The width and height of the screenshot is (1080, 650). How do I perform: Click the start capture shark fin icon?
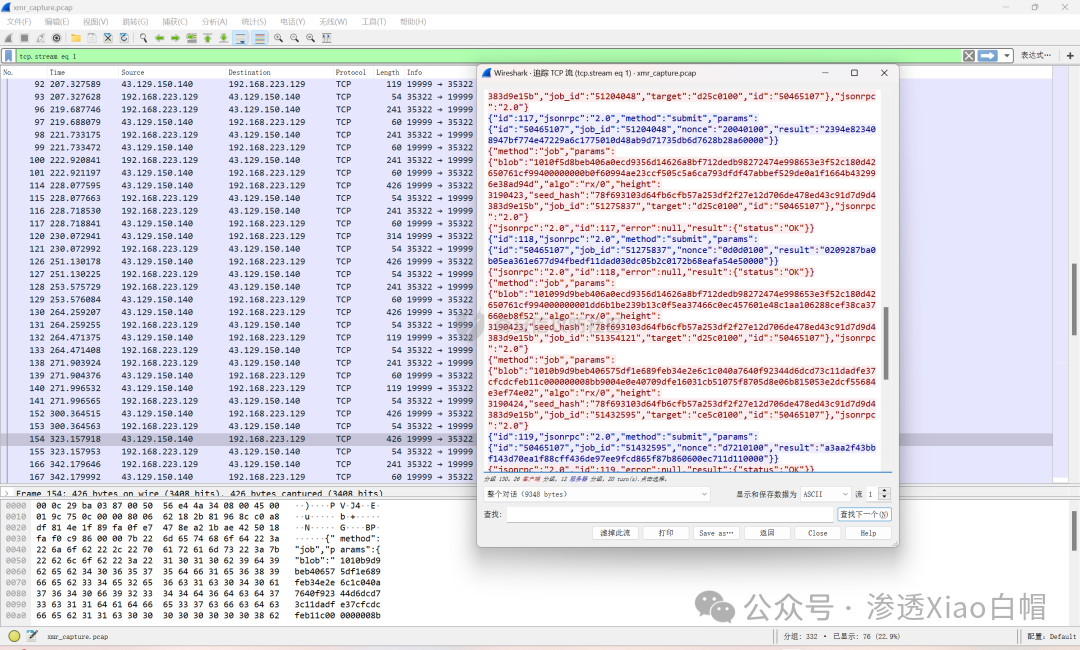(x=9, y=38)
